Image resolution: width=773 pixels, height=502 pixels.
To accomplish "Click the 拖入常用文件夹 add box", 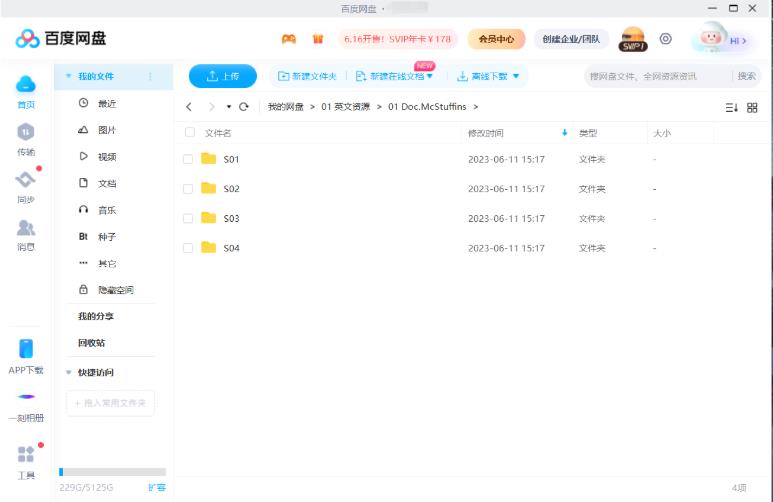I will (x=110, y=403).
